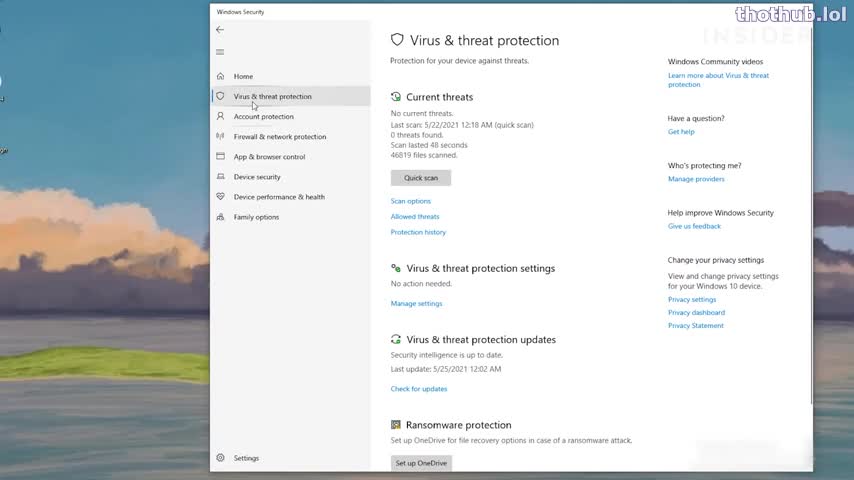Click 'Security intelligence is up to date.' text
The height and width of the screenshot is (480, 854).
[447, 355]
